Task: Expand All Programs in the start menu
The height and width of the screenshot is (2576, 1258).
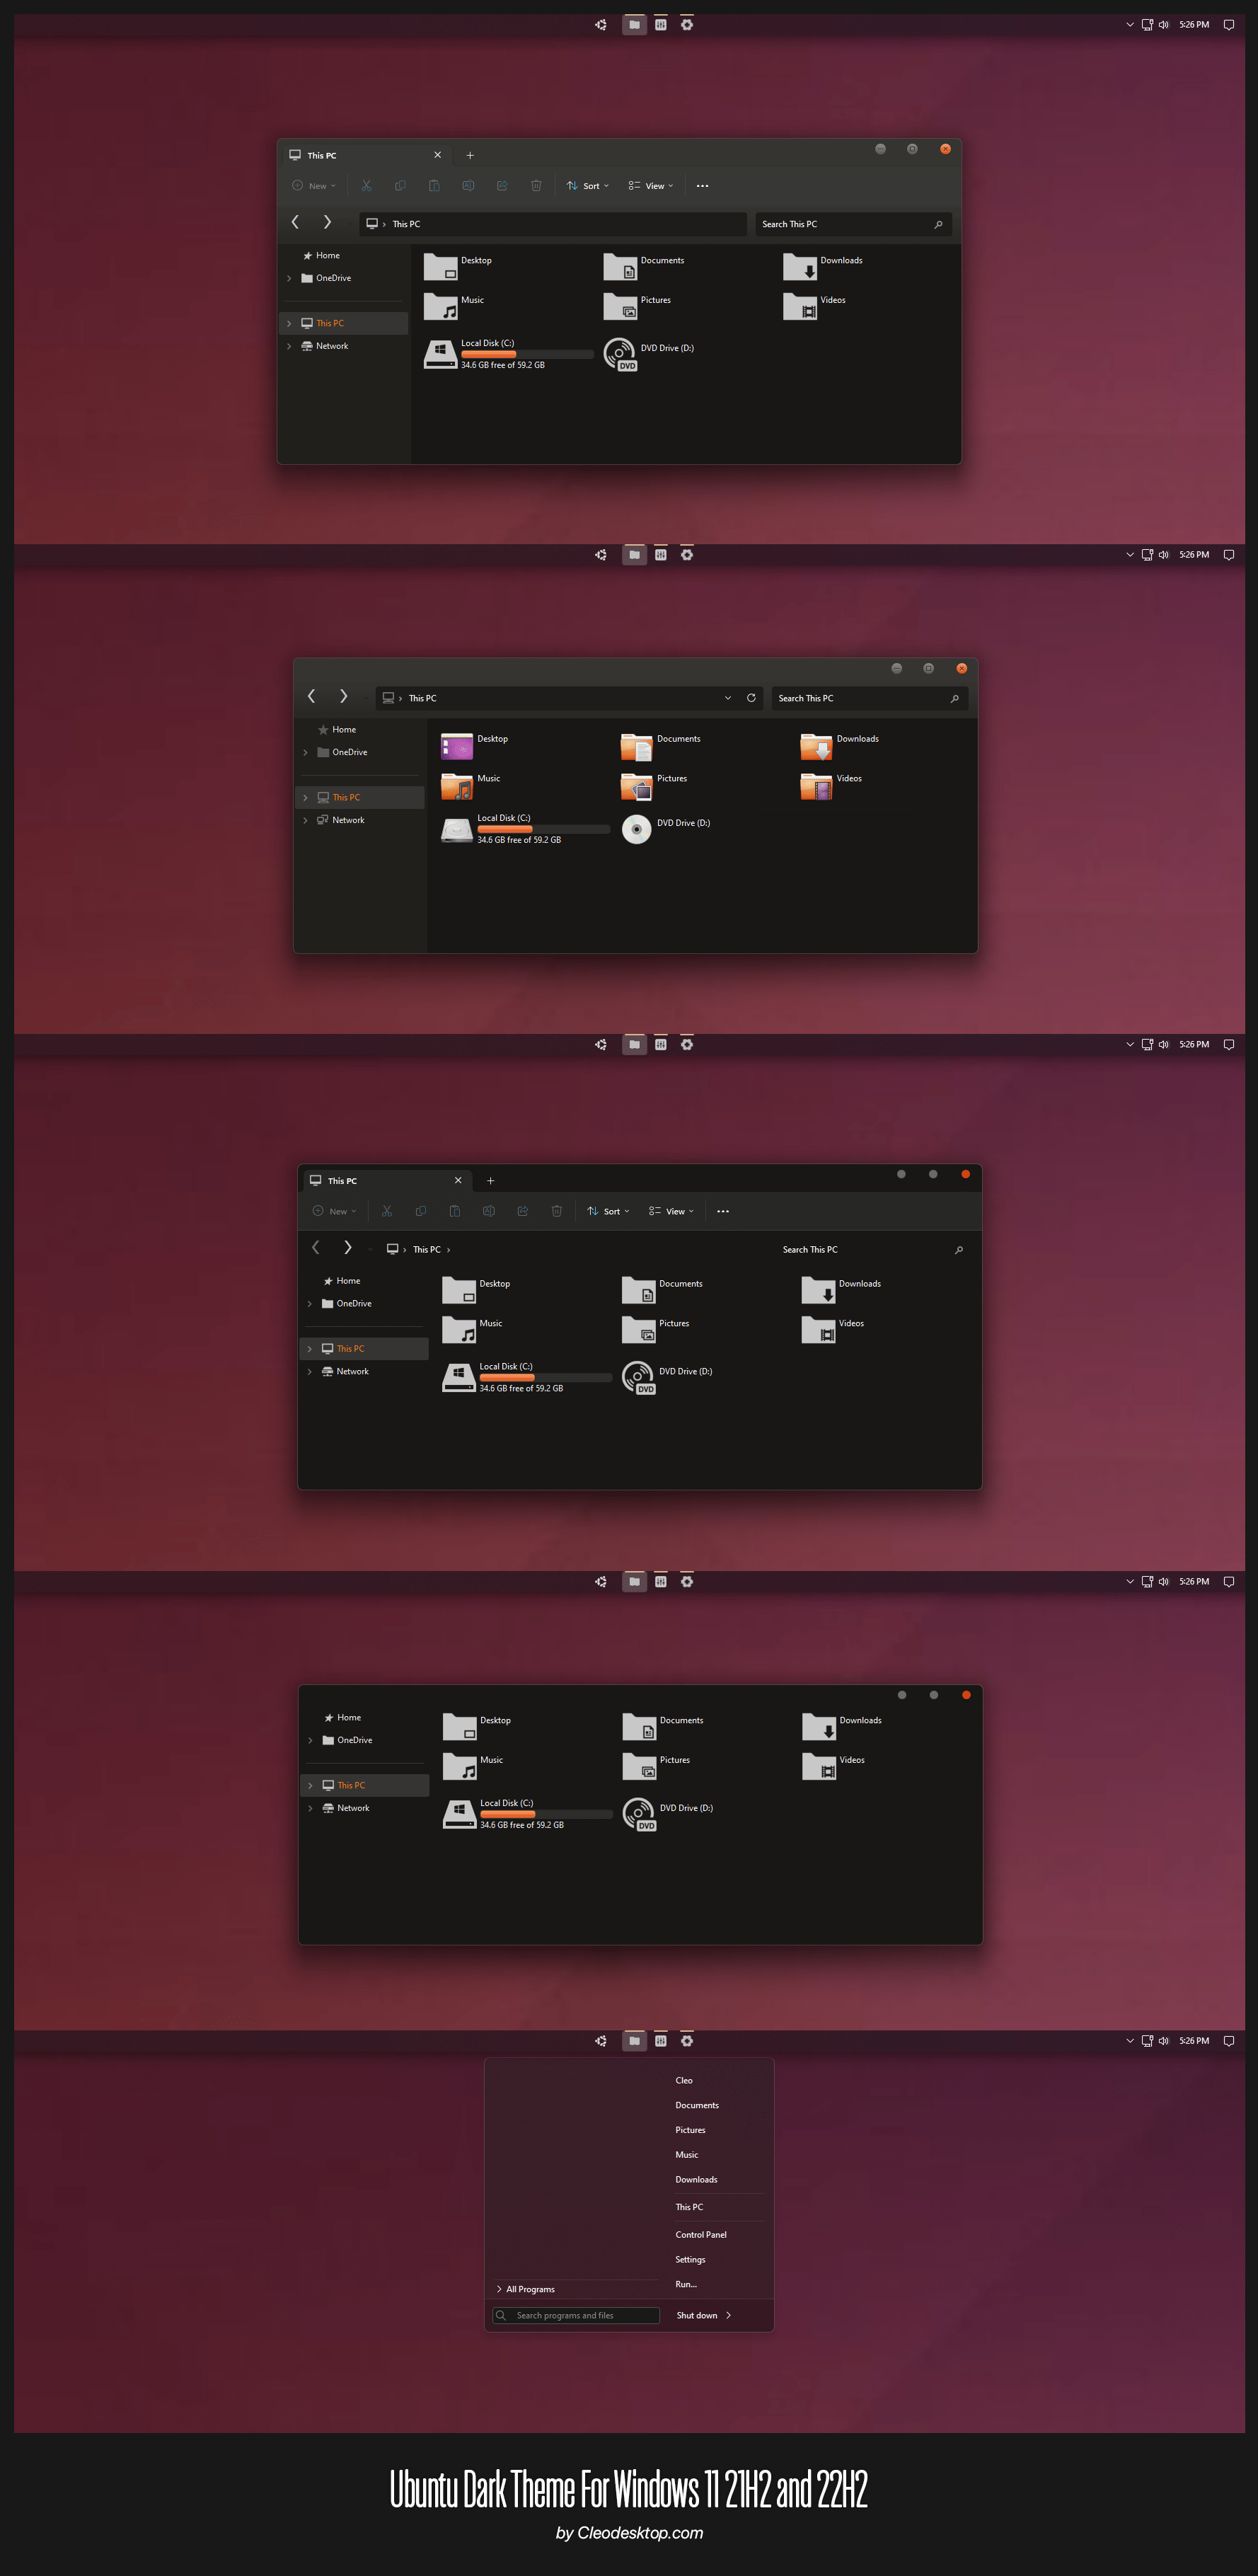Action: point(529,2289)
